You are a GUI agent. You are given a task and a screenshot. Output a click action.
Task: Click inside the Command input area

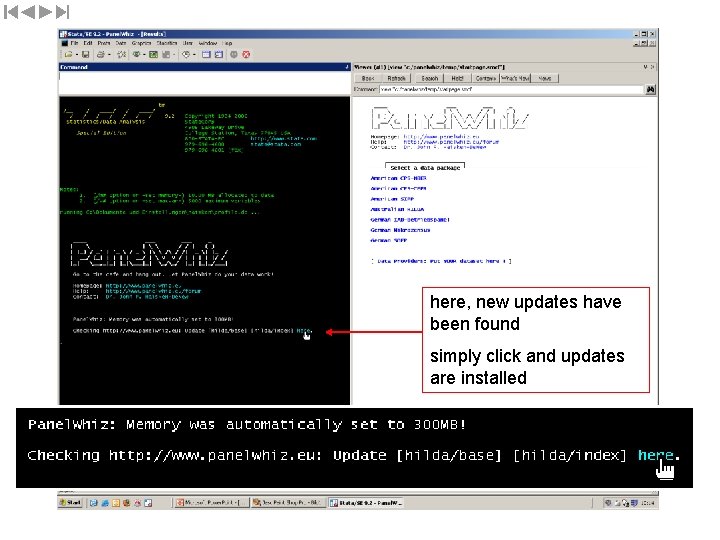(204, 83)
